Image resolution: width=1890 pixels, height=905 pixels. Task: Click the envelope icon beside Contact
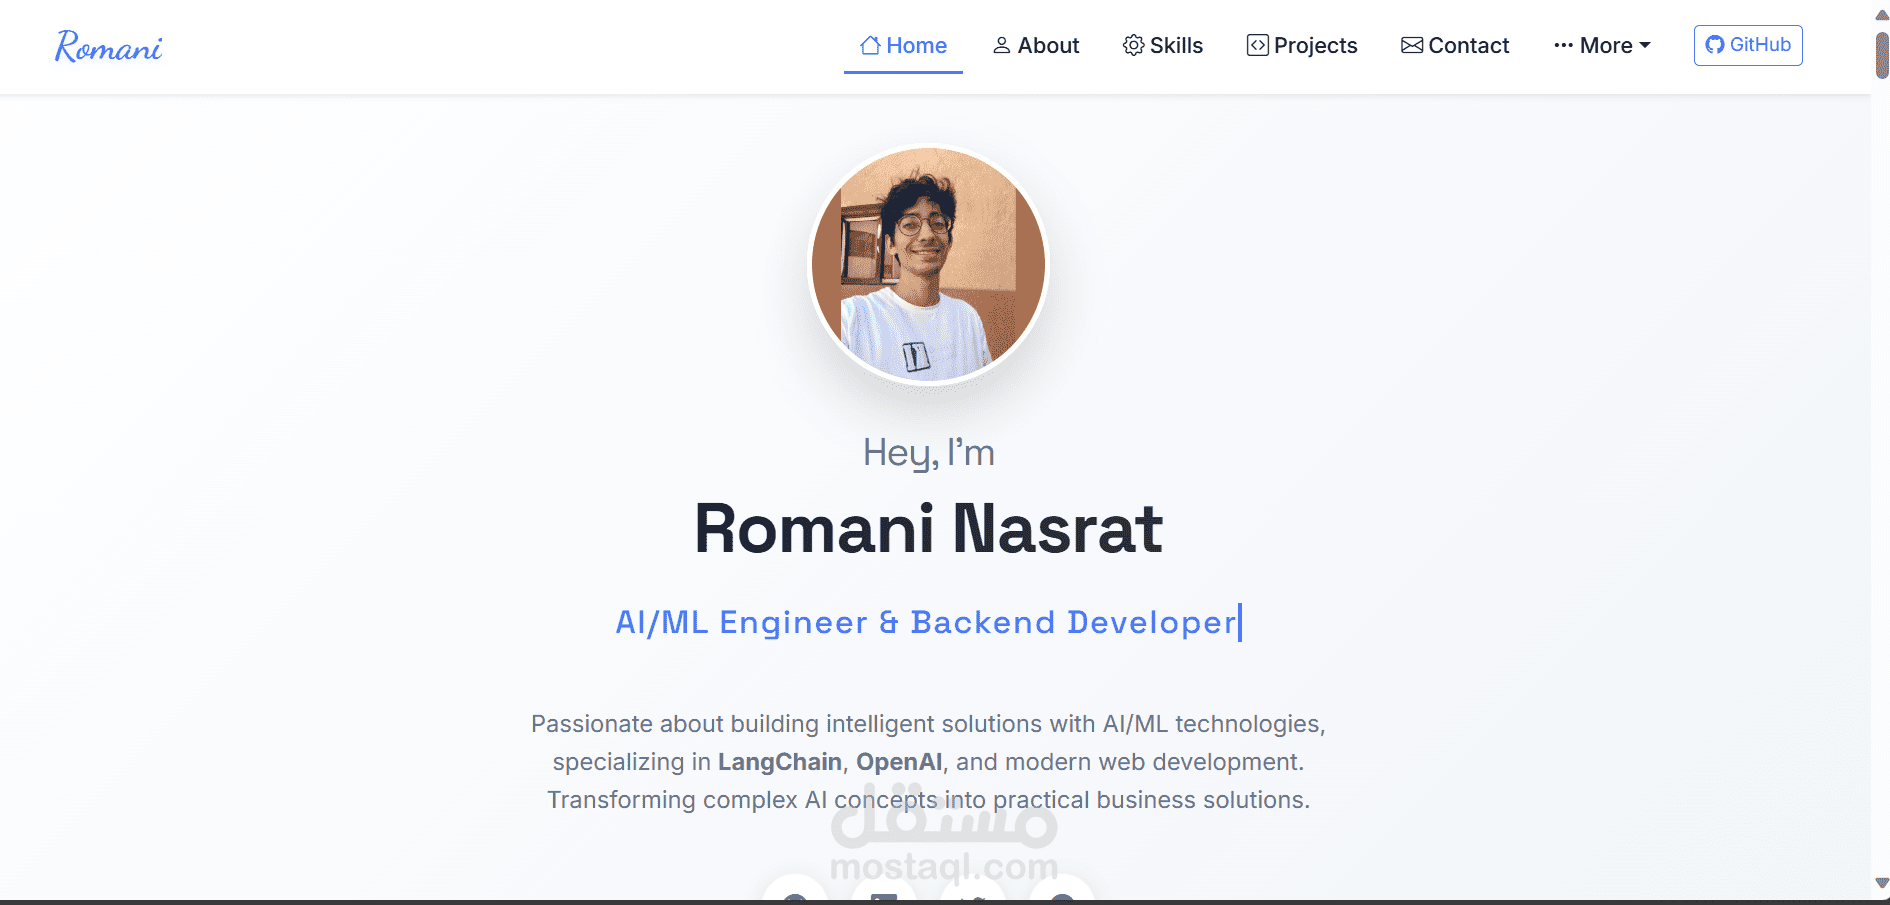pyautogui.click(x=1412, y=45)
